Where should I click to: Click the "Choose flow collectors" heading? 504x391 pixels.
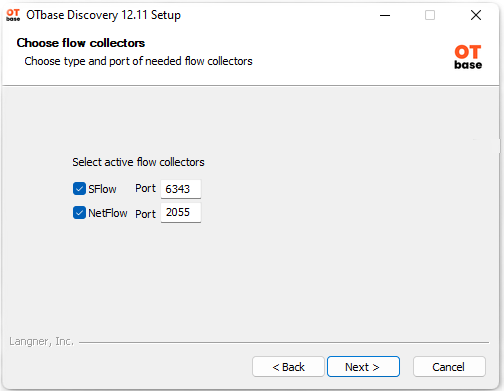click(81, 43)
